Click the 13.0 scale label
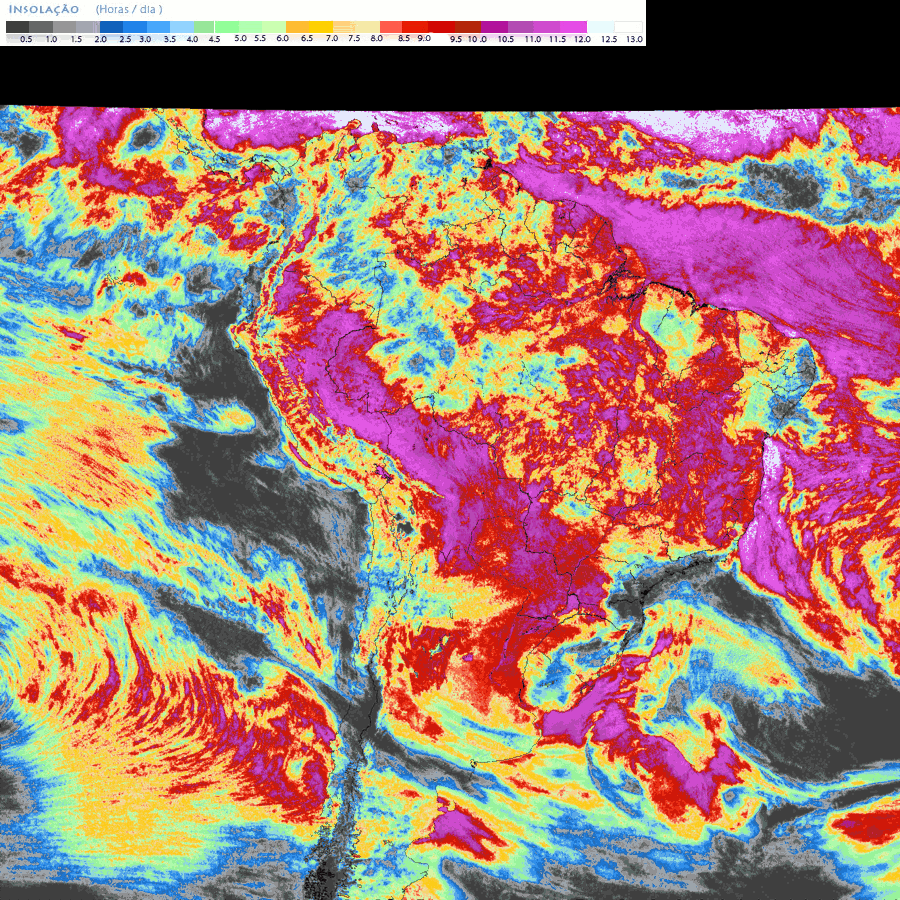The width and height of the screenshot is (900, 900). click(635, 39)
